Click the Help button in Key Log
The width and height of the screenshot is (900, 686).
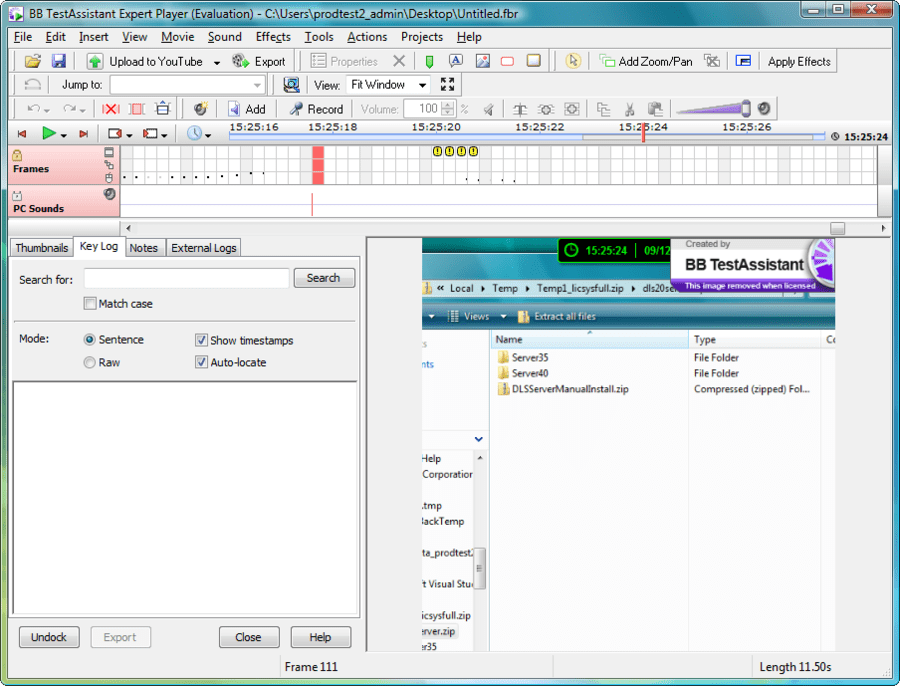coord(320,637)
